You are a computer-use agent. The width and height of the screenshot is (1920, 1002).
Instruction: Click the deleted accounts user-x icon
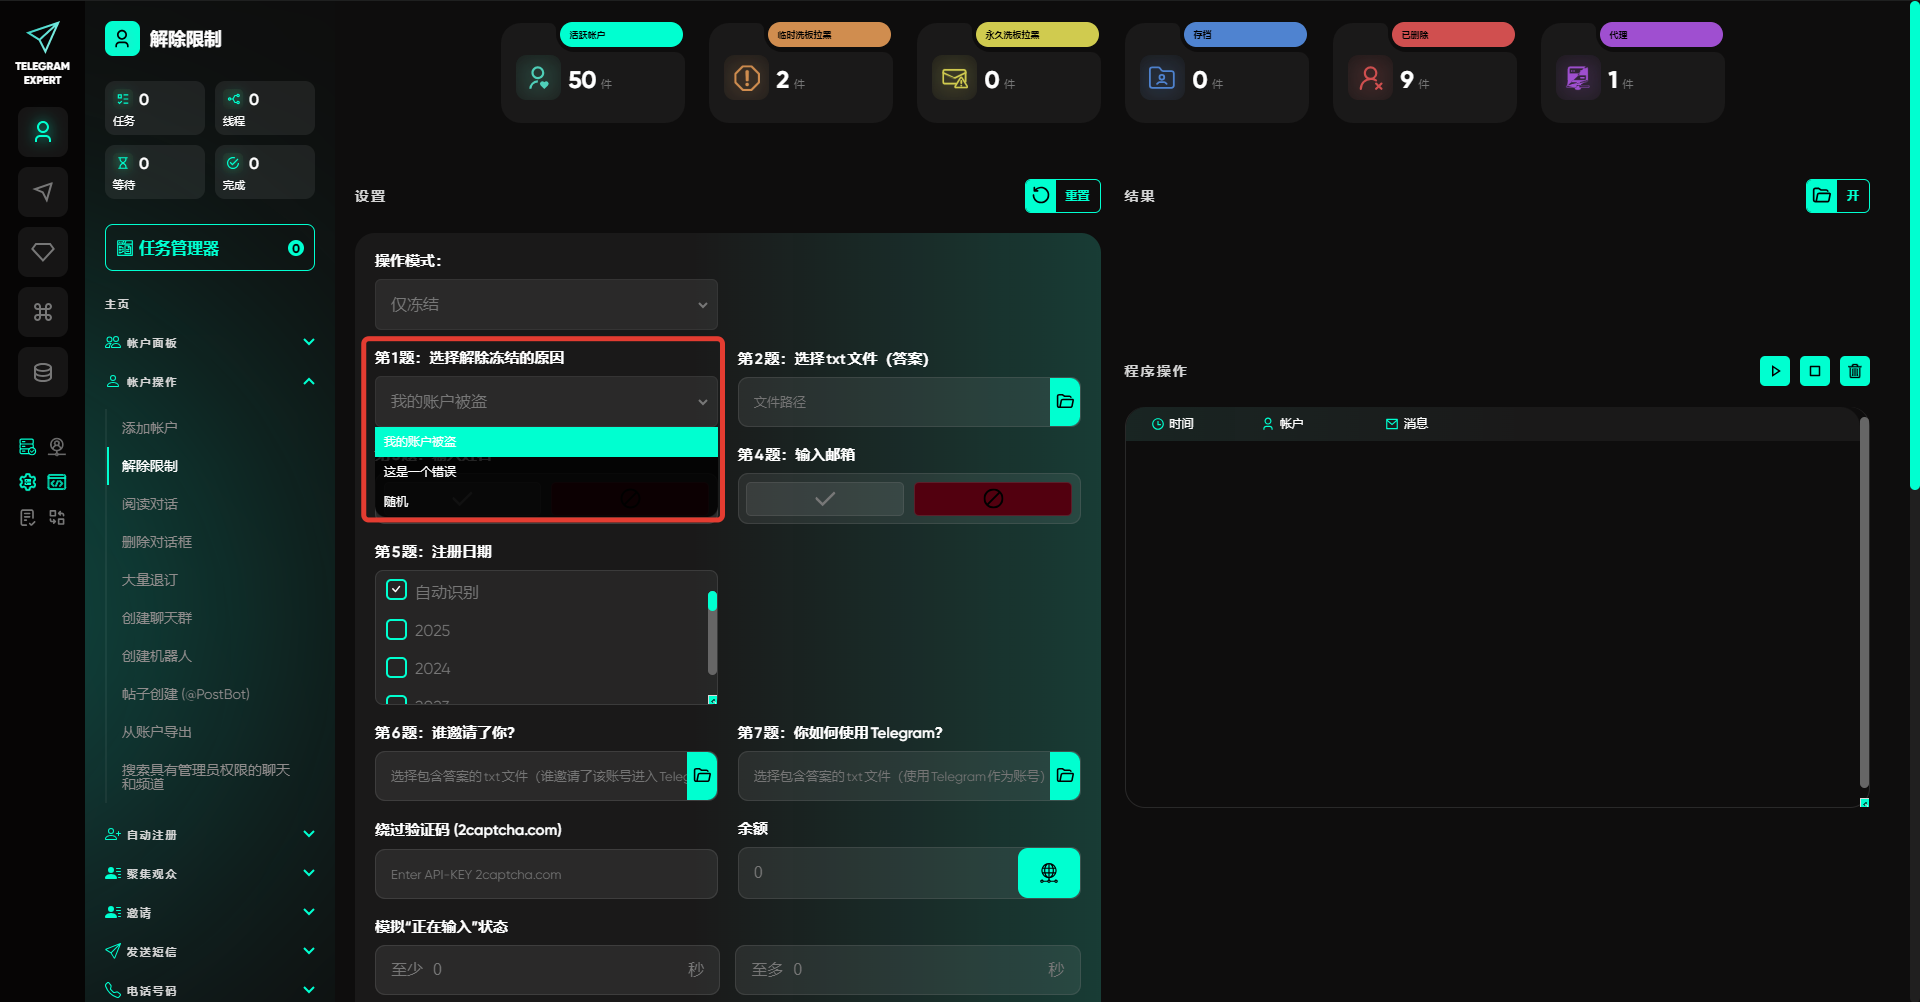(x=1370, y=78)
